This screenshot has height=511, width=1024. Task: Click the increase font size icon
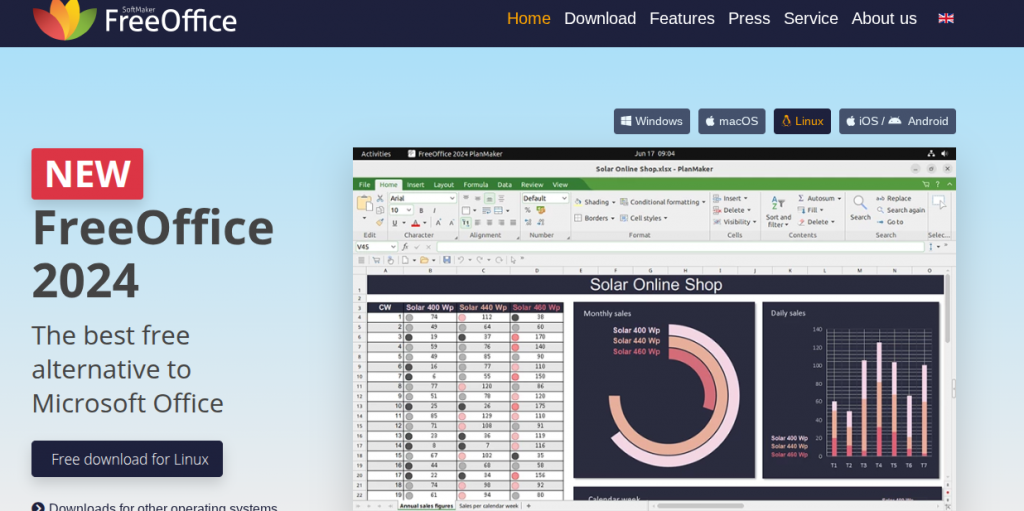pos(438,223)
